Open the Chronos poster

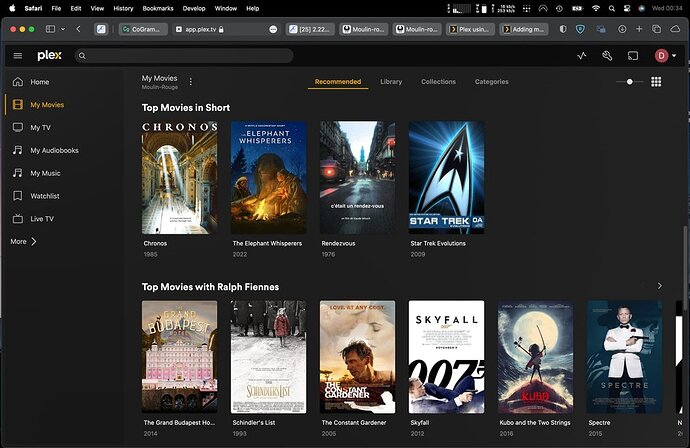[180, 178]
